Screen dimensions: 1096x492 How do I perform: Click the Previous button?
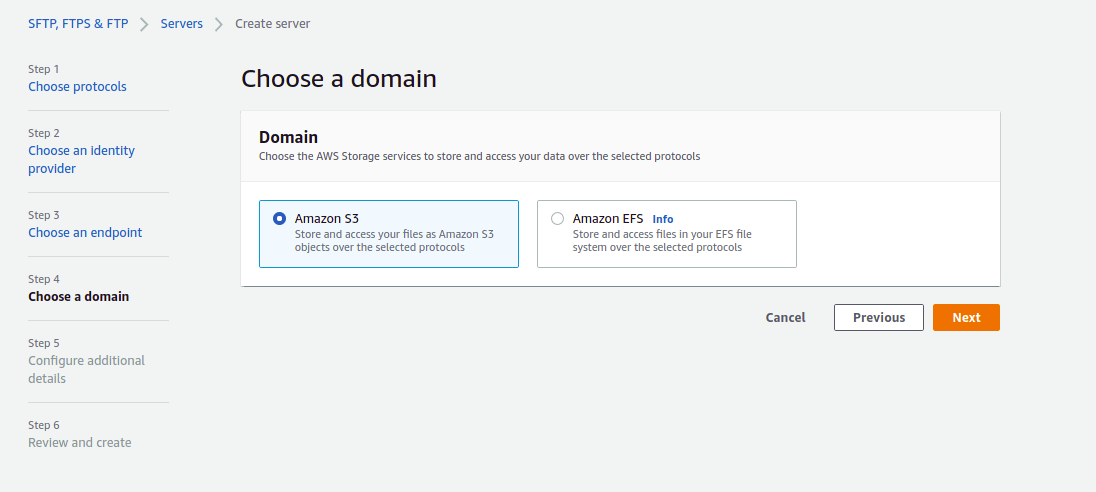pyautogui.click(x=879, y=317)
